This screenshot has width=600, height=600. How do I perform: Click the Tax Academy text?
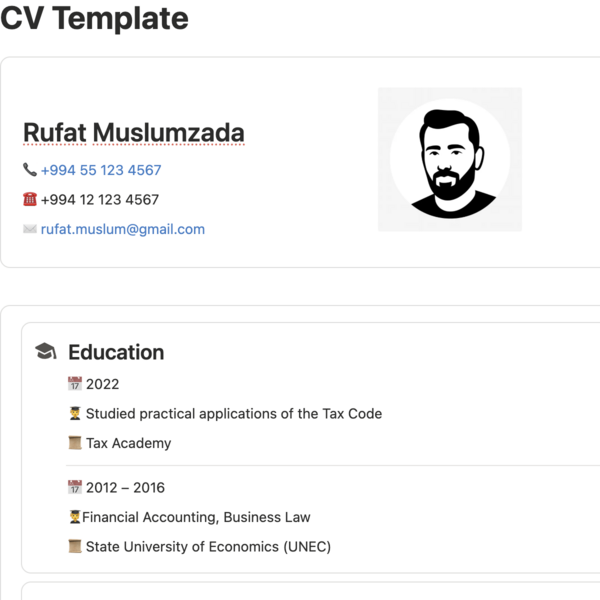128,443
